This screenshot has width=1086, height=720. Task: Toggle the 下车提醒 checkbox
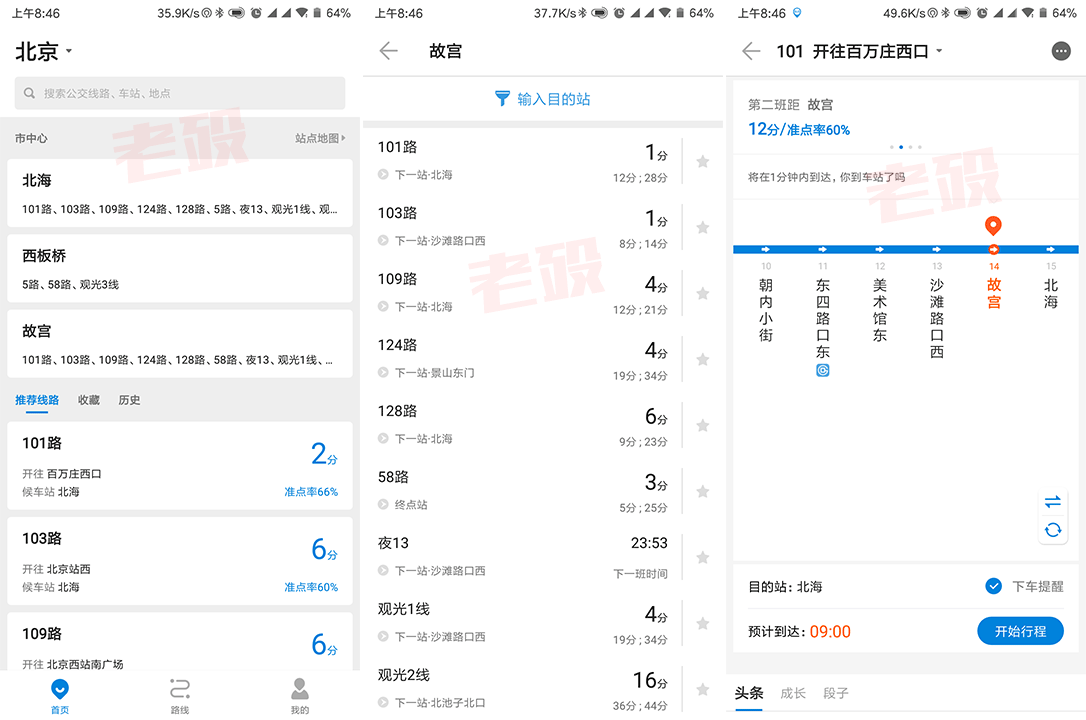(x=992, y=586)
